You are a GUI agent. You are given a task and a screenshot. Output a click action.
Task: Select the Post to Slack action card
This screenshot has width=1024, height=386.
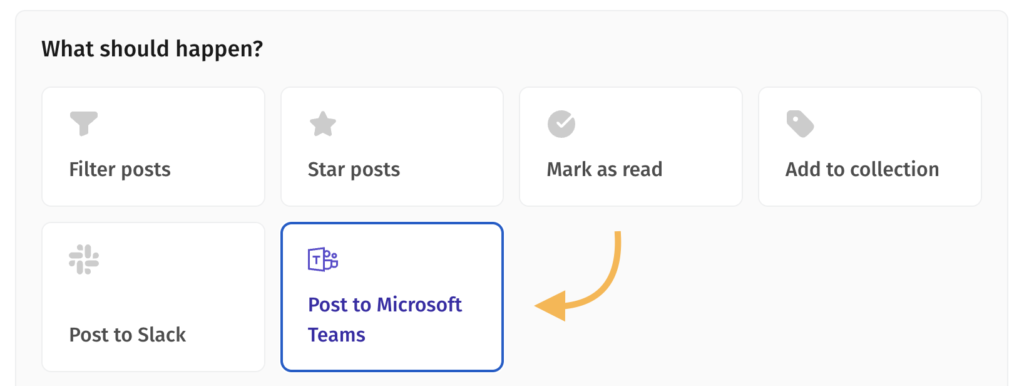pos(153,297)
